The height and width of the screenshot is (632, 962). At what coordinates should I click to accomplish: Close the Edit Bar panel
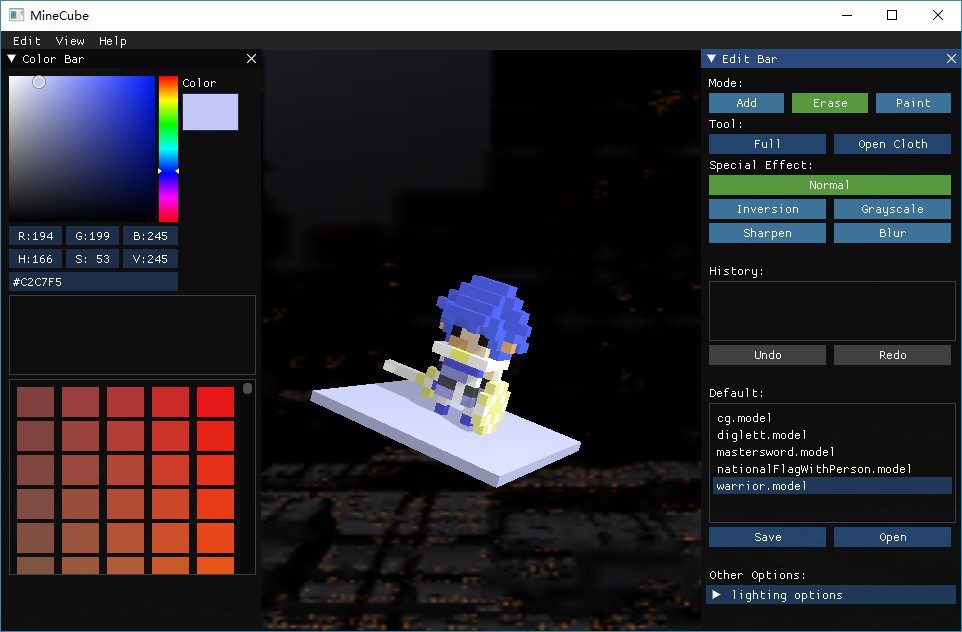[x=951, y=58]
